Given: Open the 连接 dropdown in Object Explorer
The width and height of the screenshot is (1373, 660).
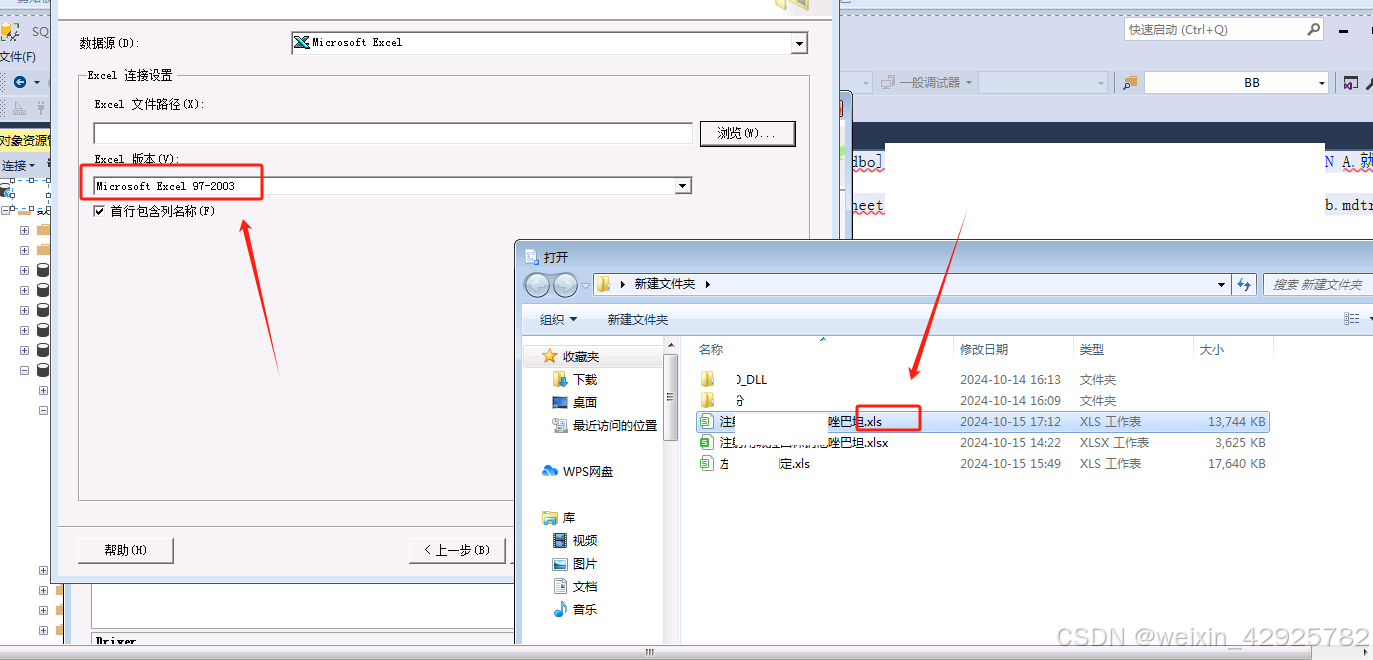Looking at the screenshot, I should coord(18,165).
